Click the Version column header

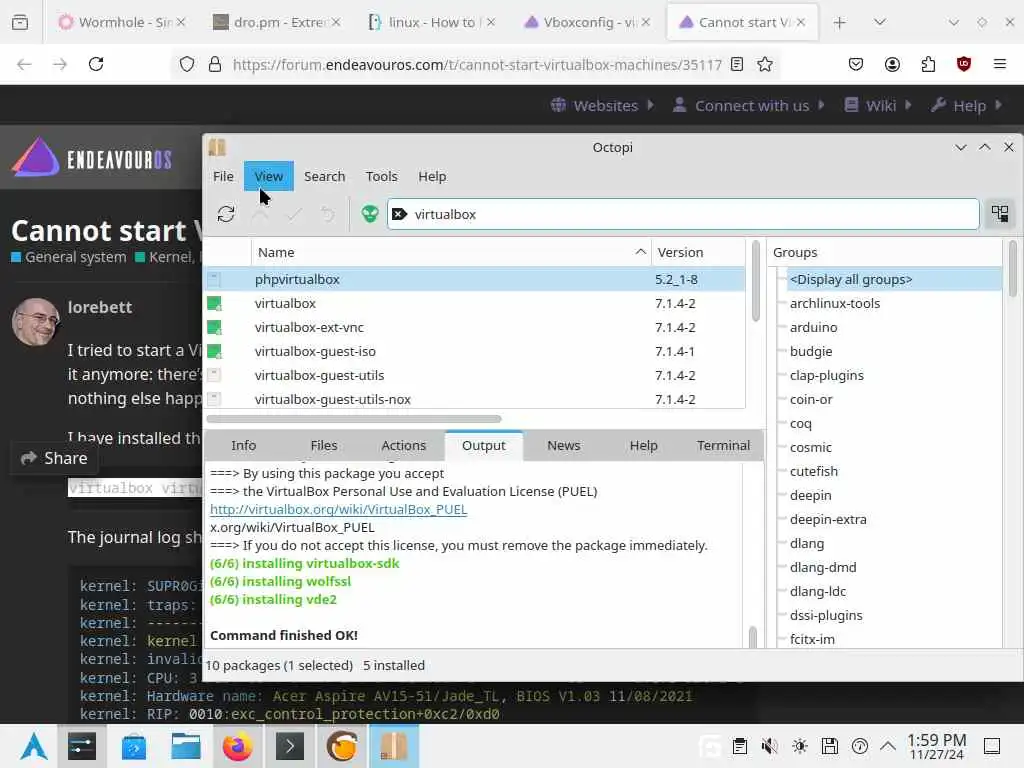coord(697,252)
